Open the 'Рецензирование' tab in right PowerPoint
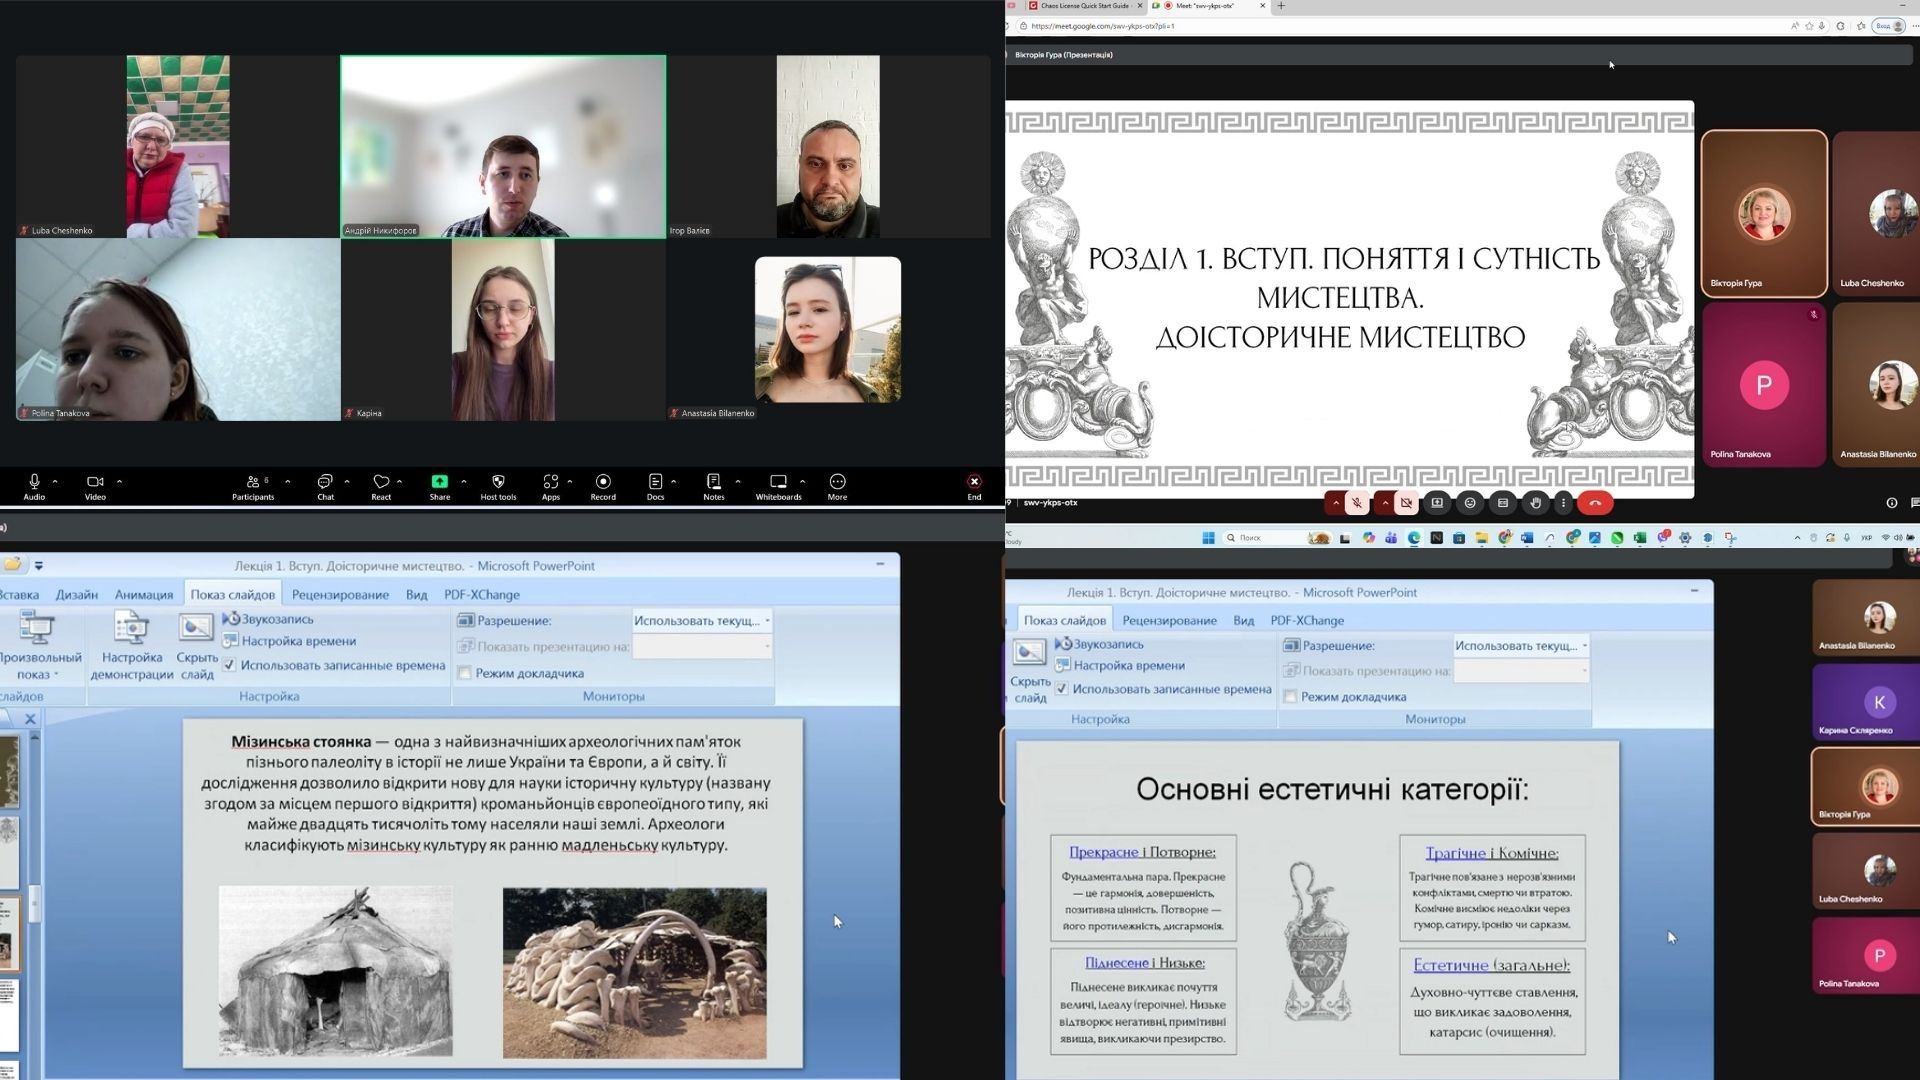 coord(1169,621)
